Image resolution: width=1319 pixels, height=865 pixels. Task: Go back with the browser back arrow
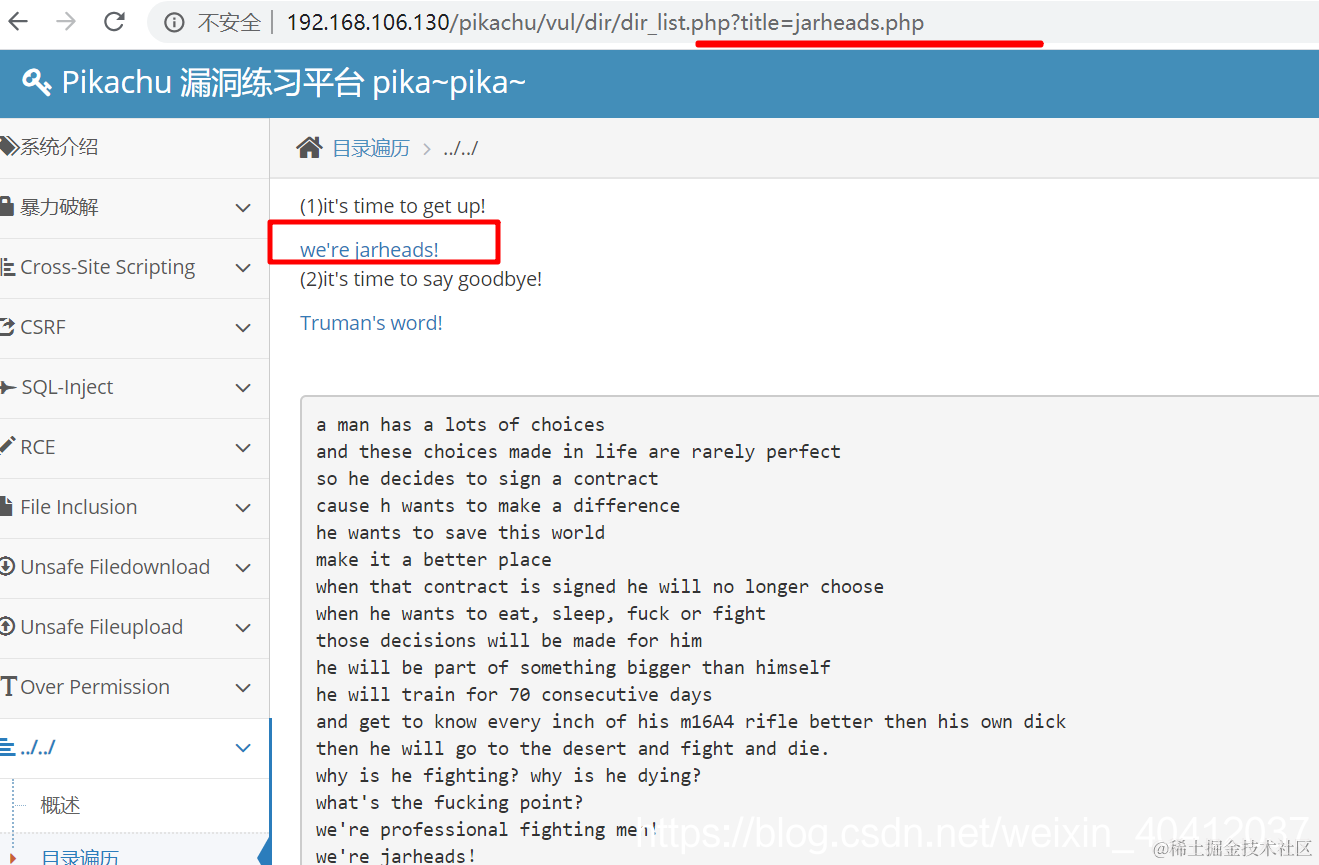click(17, 21)
